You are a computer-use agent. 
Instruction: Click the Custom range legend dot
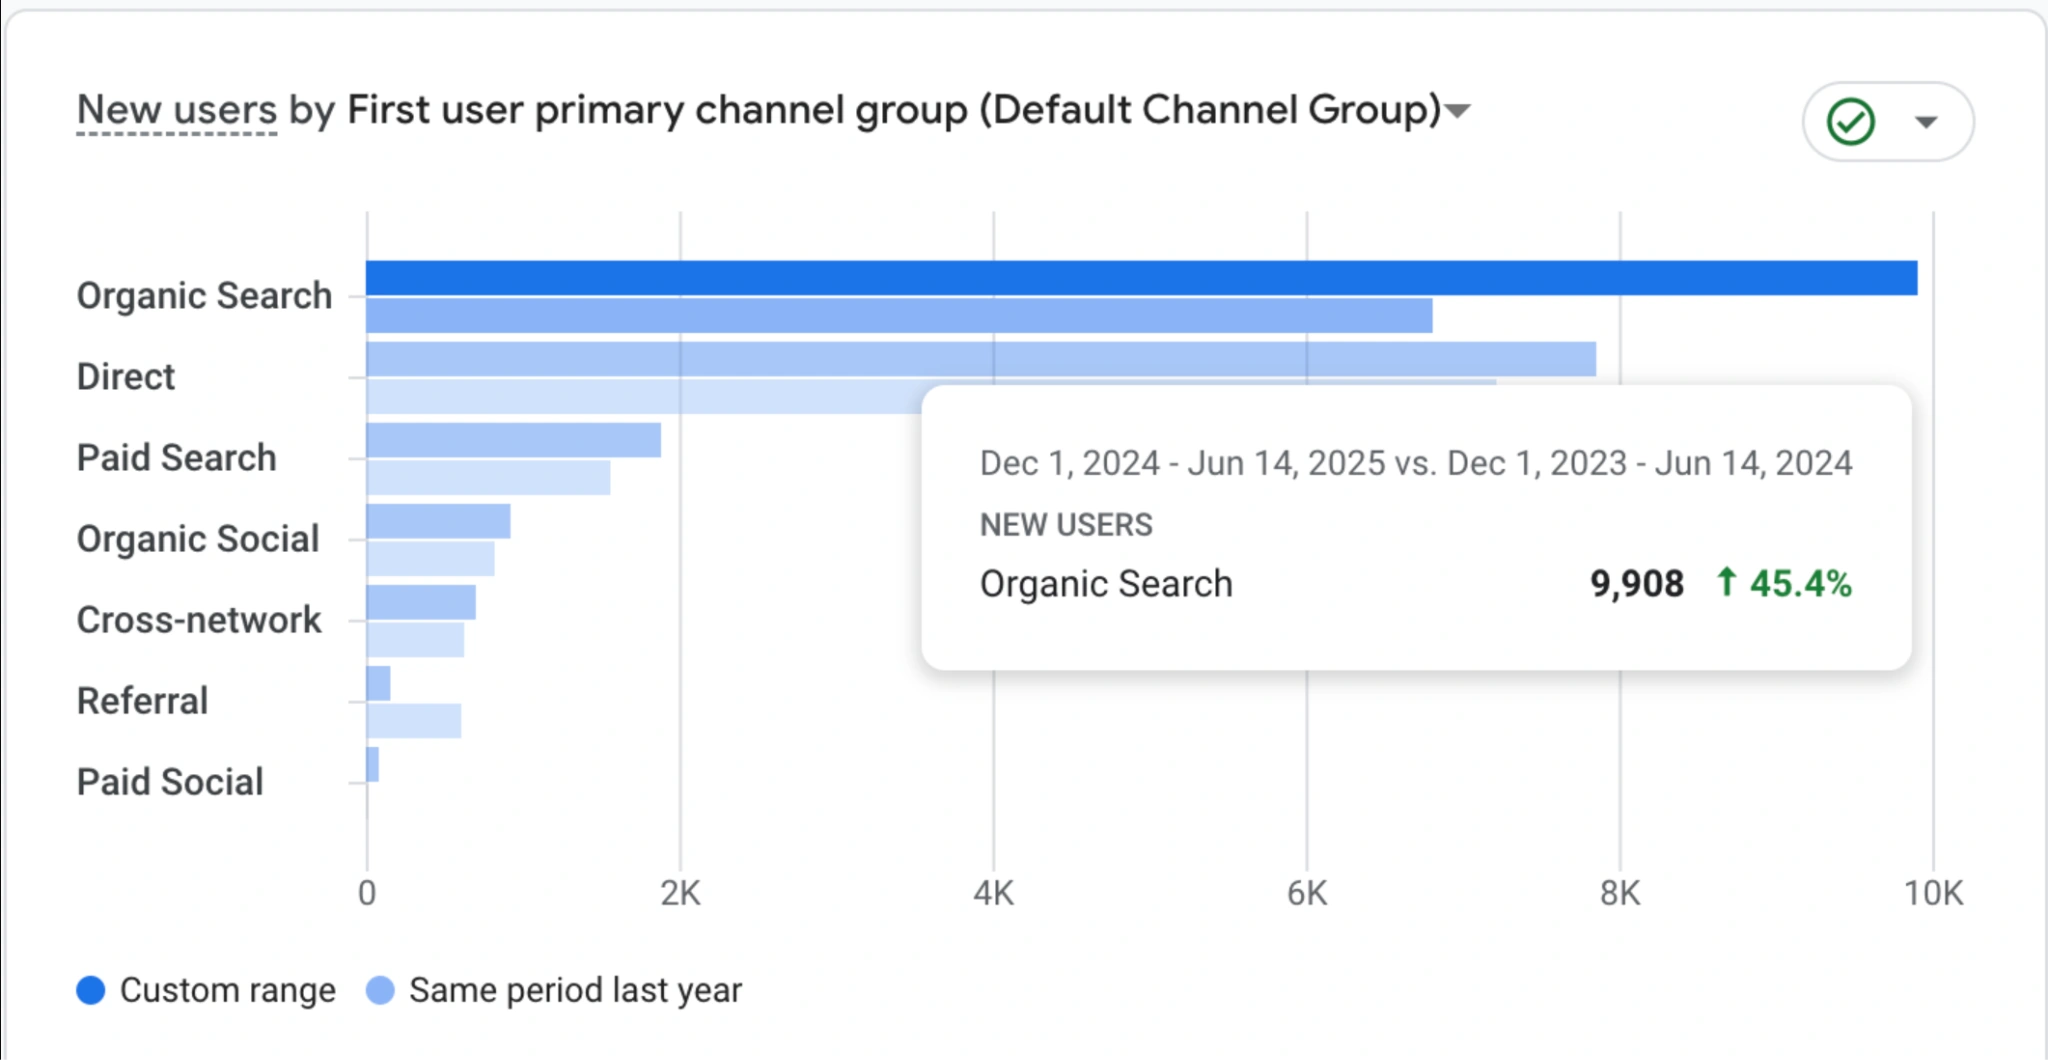click(x=91, y=990)
